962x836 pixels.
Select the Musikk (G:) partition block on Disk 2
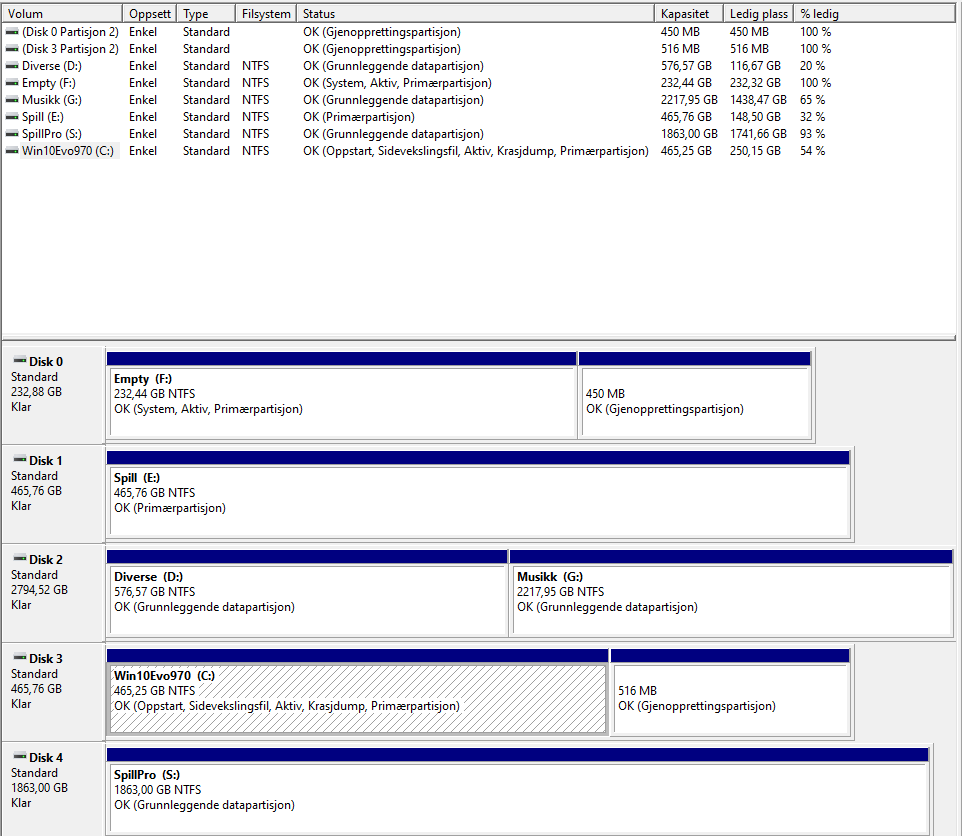(x=731, y=593)
